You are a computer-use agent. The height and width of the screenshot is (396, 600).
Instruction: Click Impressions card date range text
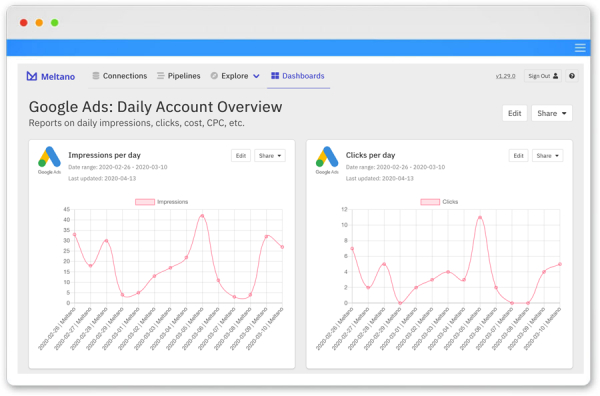point(118,167)
